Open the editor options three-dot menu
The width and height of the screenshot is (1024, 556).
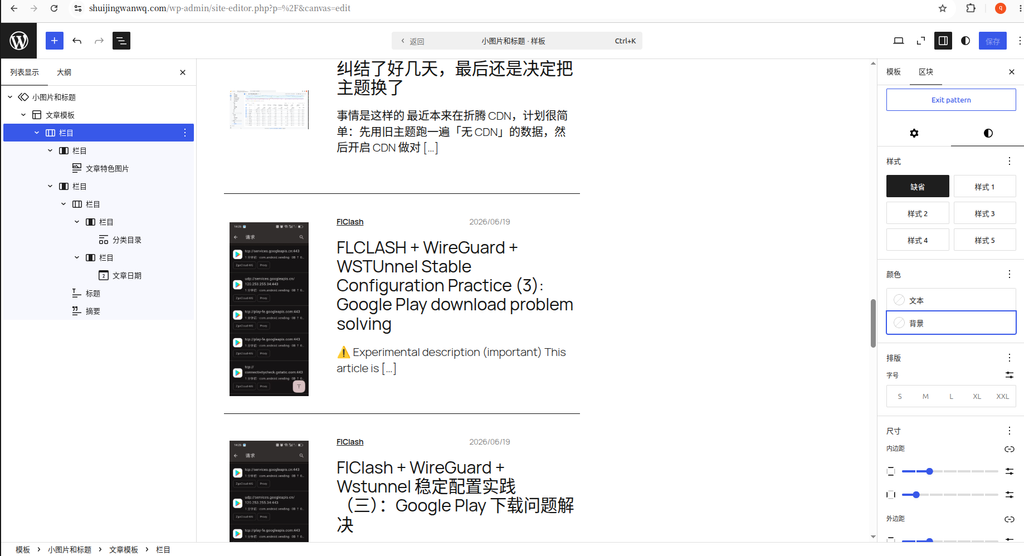[1019, 41]
